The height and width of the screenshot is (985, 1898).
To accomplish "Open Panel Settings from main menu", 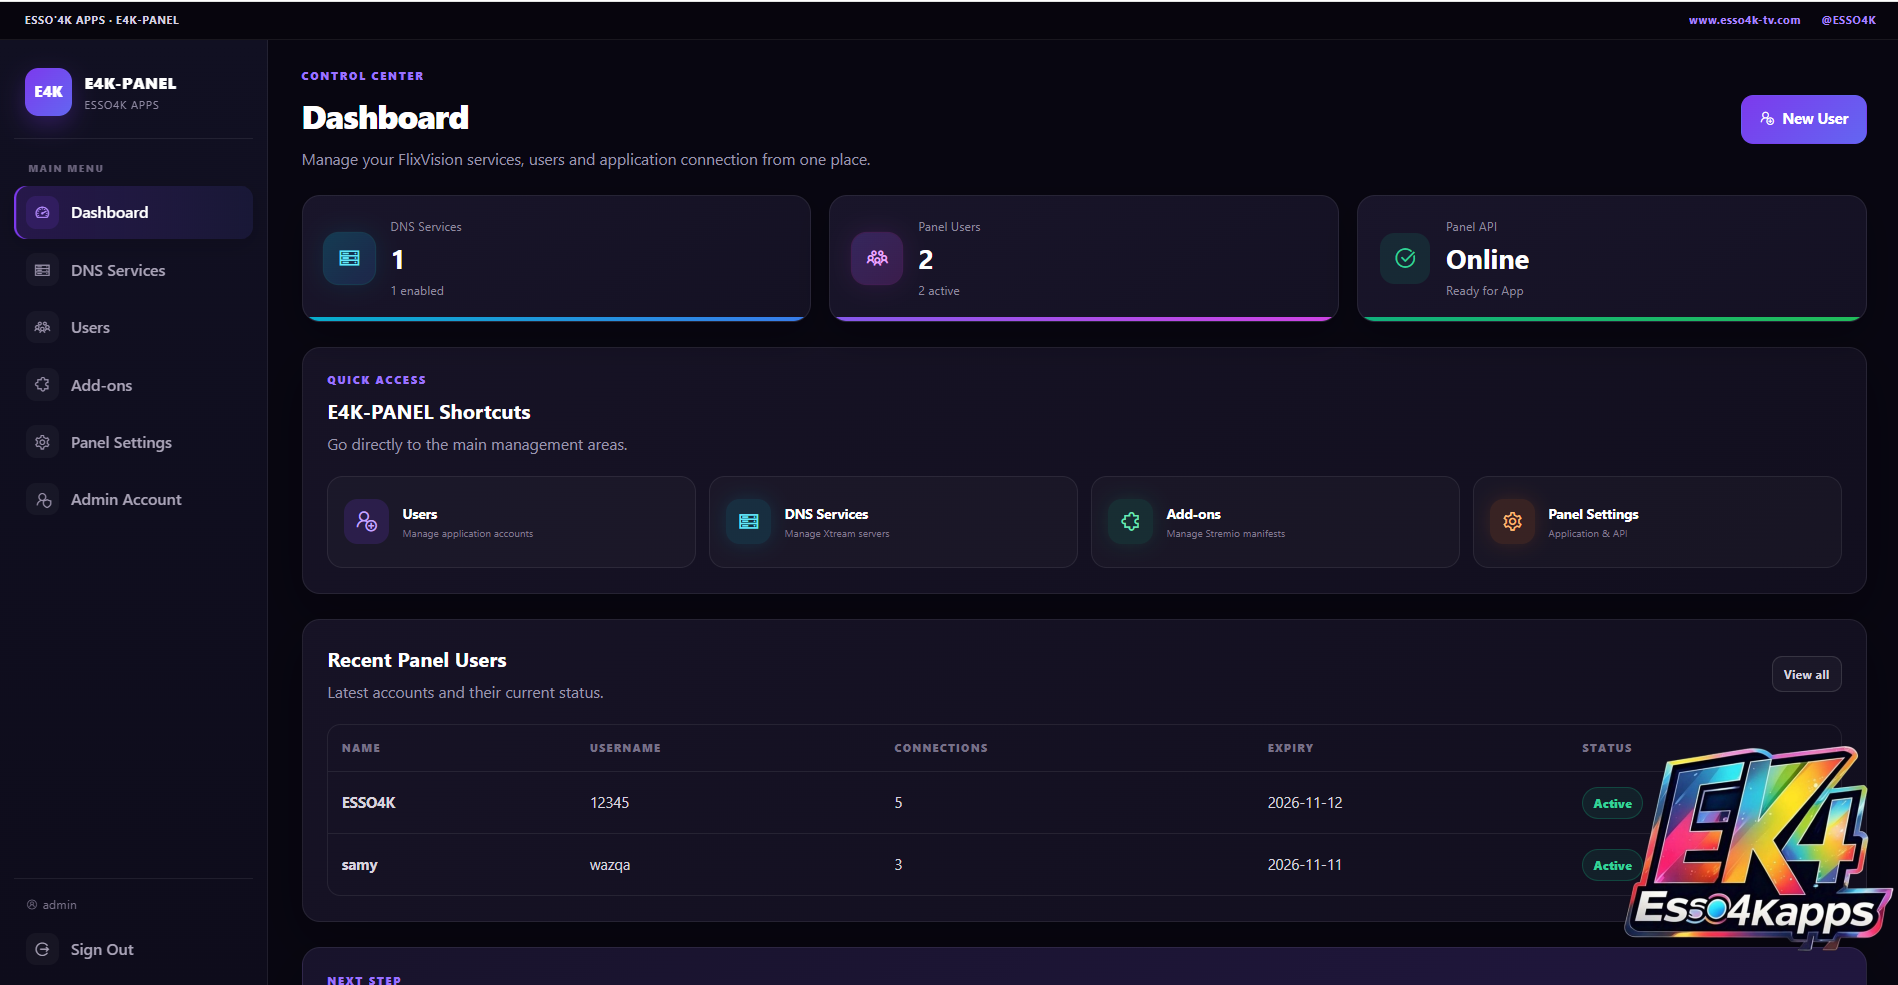I will point(134,442).
